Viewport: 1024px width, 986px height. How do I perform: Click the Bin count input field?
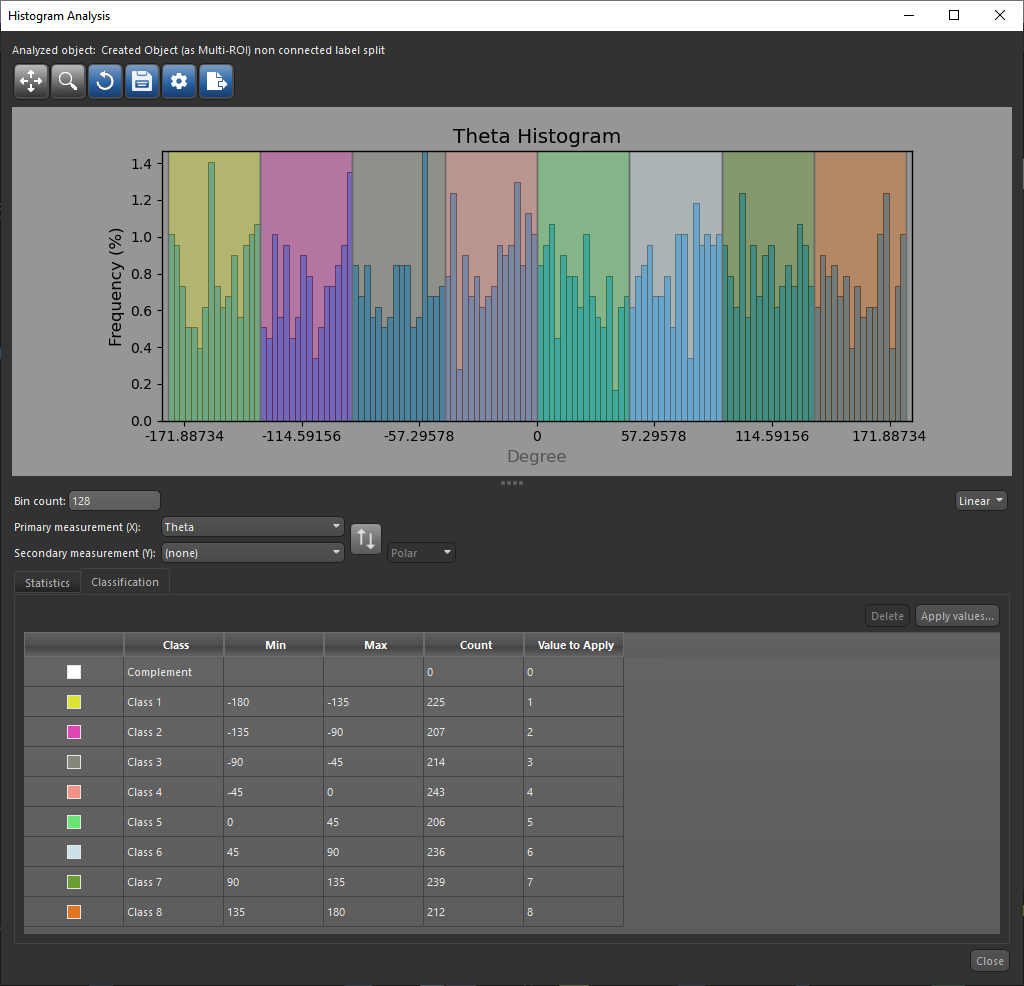(x=114, y=501)
